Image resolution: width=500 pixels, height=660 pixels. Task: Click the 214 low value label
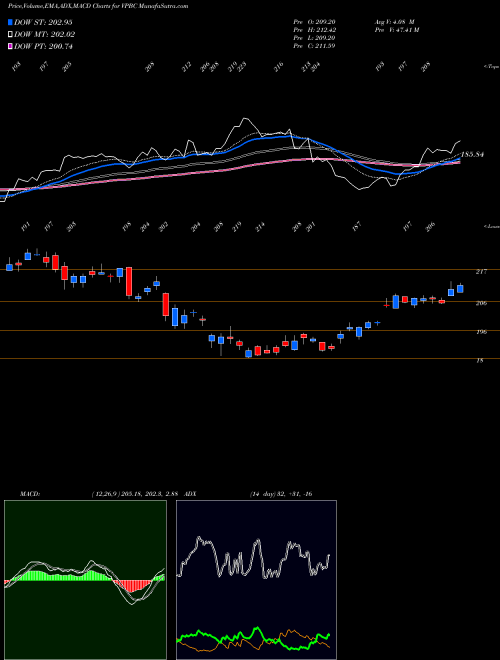pos(260,227)
